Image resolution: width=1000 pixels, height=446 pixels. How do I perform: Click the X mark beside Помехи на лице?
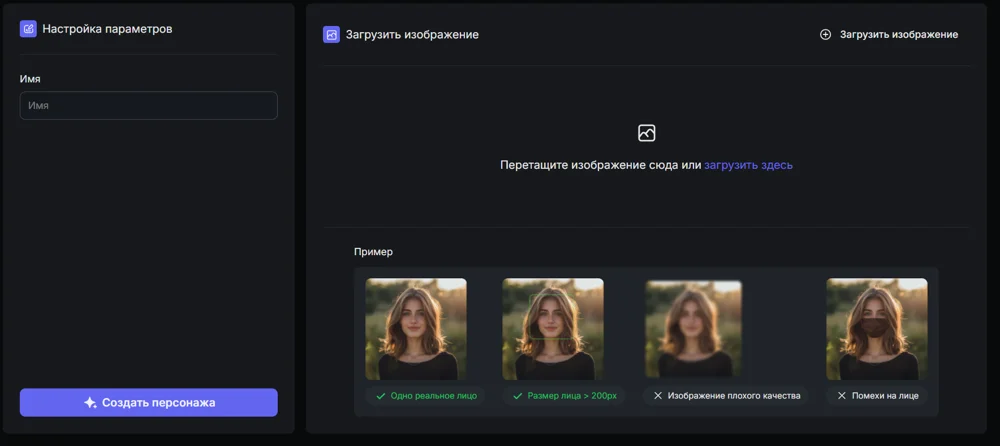tap(841, 396)
